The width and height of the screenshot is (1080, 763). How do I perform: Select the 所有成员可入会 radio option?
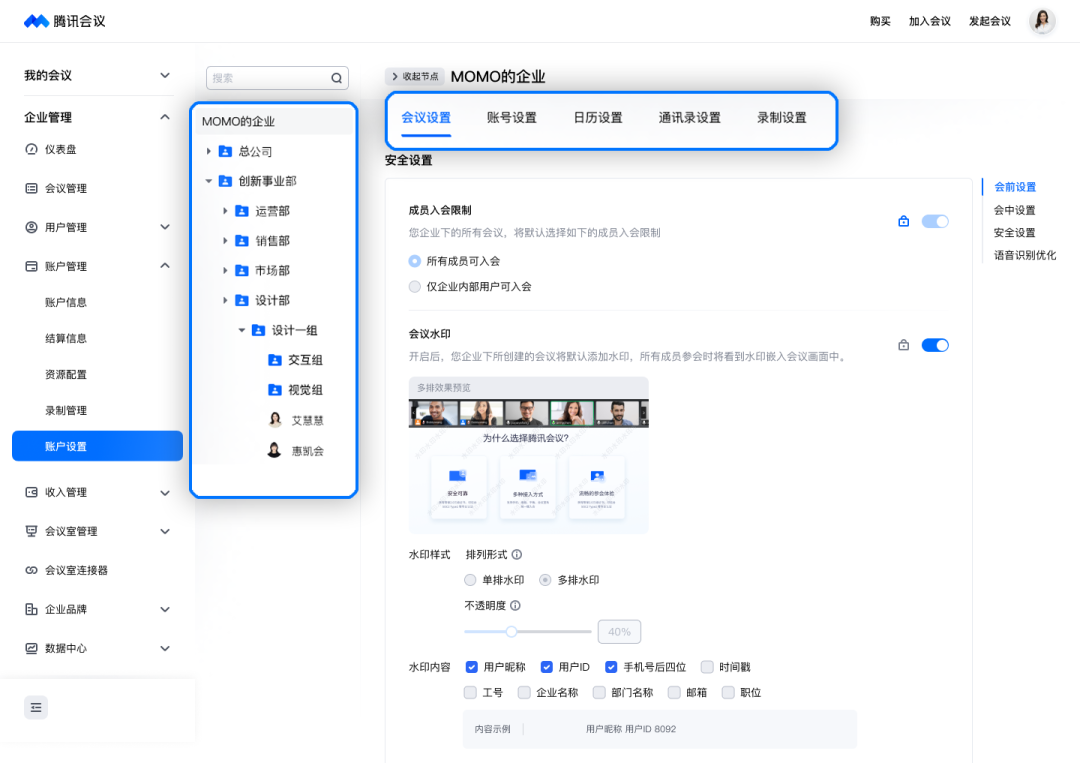click(x=415, y=261)
